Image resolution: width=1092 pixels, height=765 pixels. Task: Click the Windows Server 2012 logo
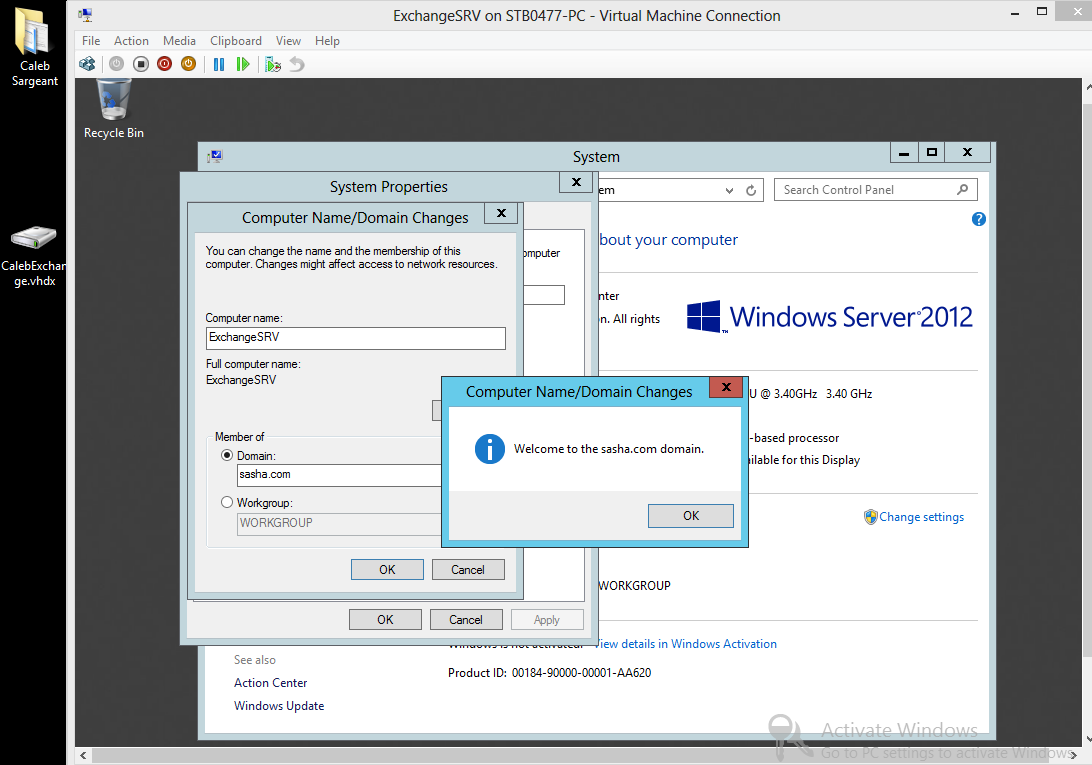click(x=829, y=317)
